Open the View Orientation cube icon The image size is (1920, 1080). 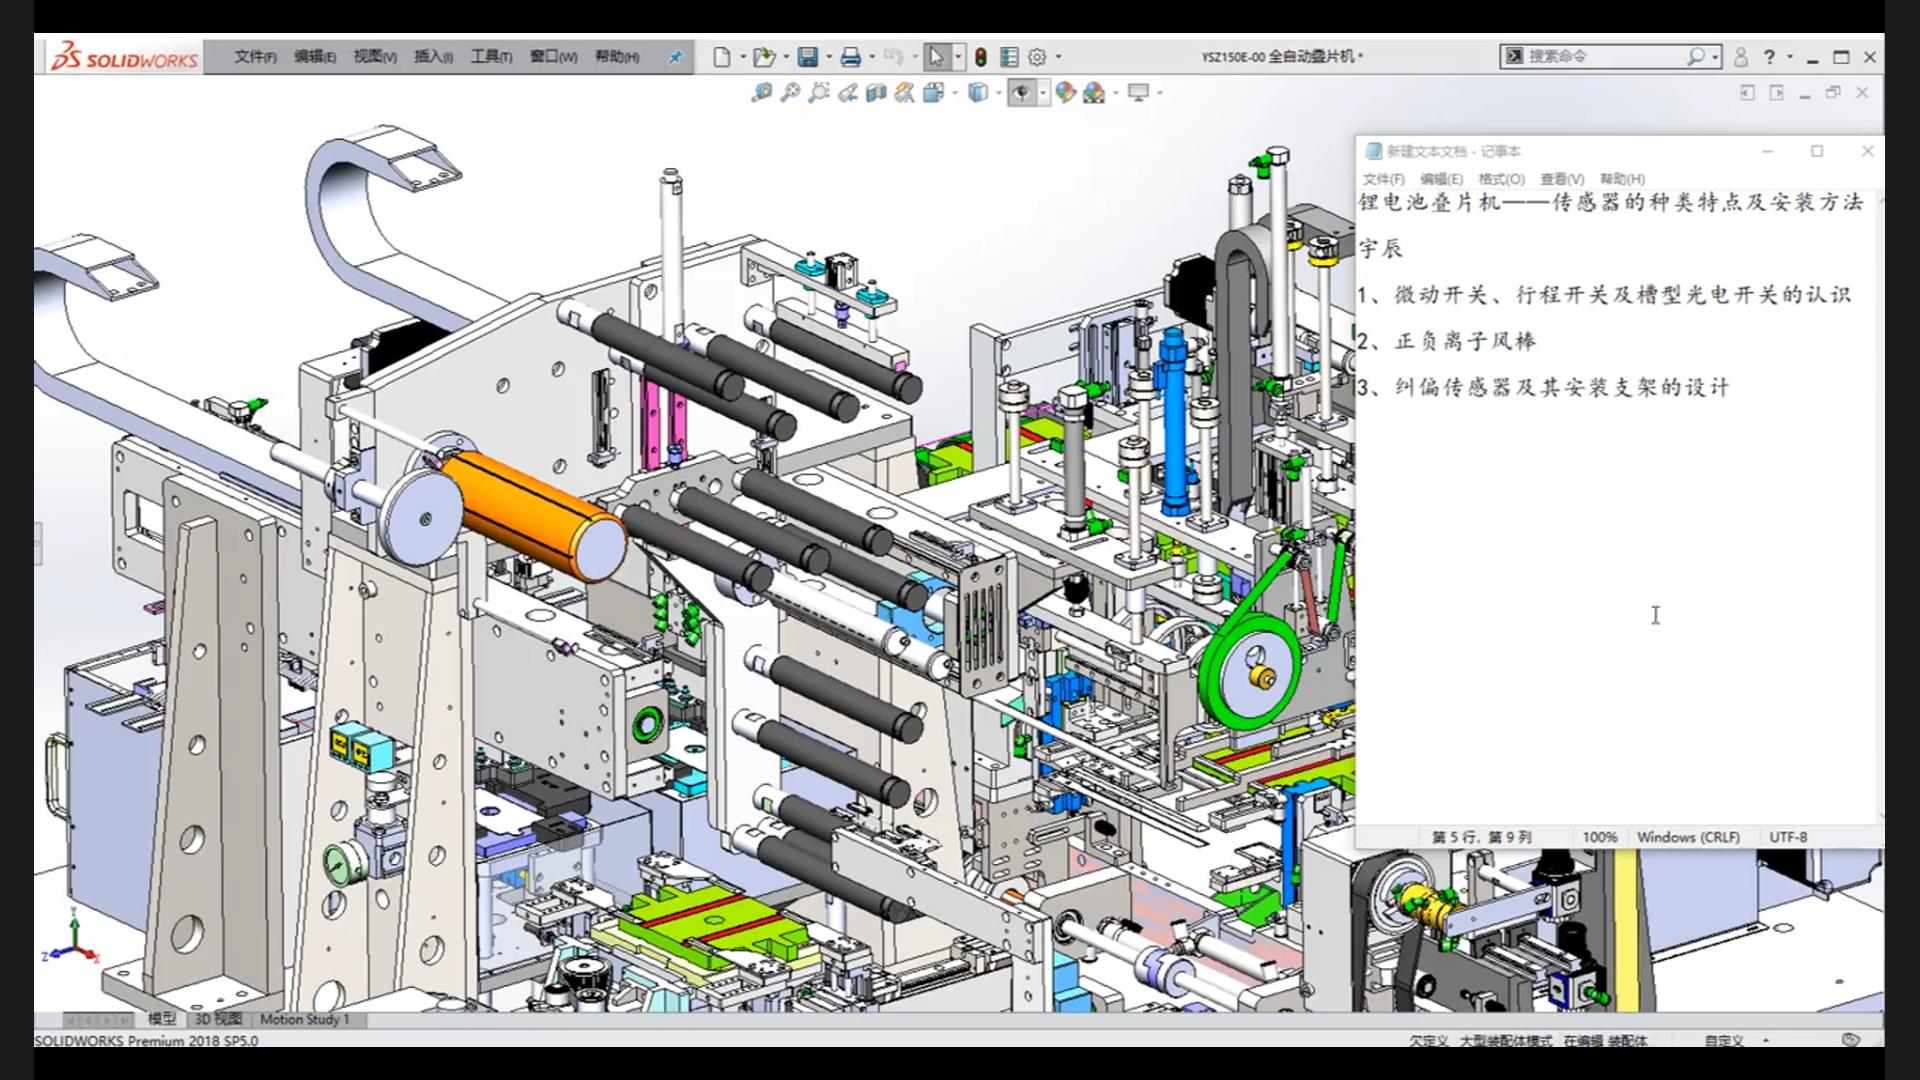(934, 93)
